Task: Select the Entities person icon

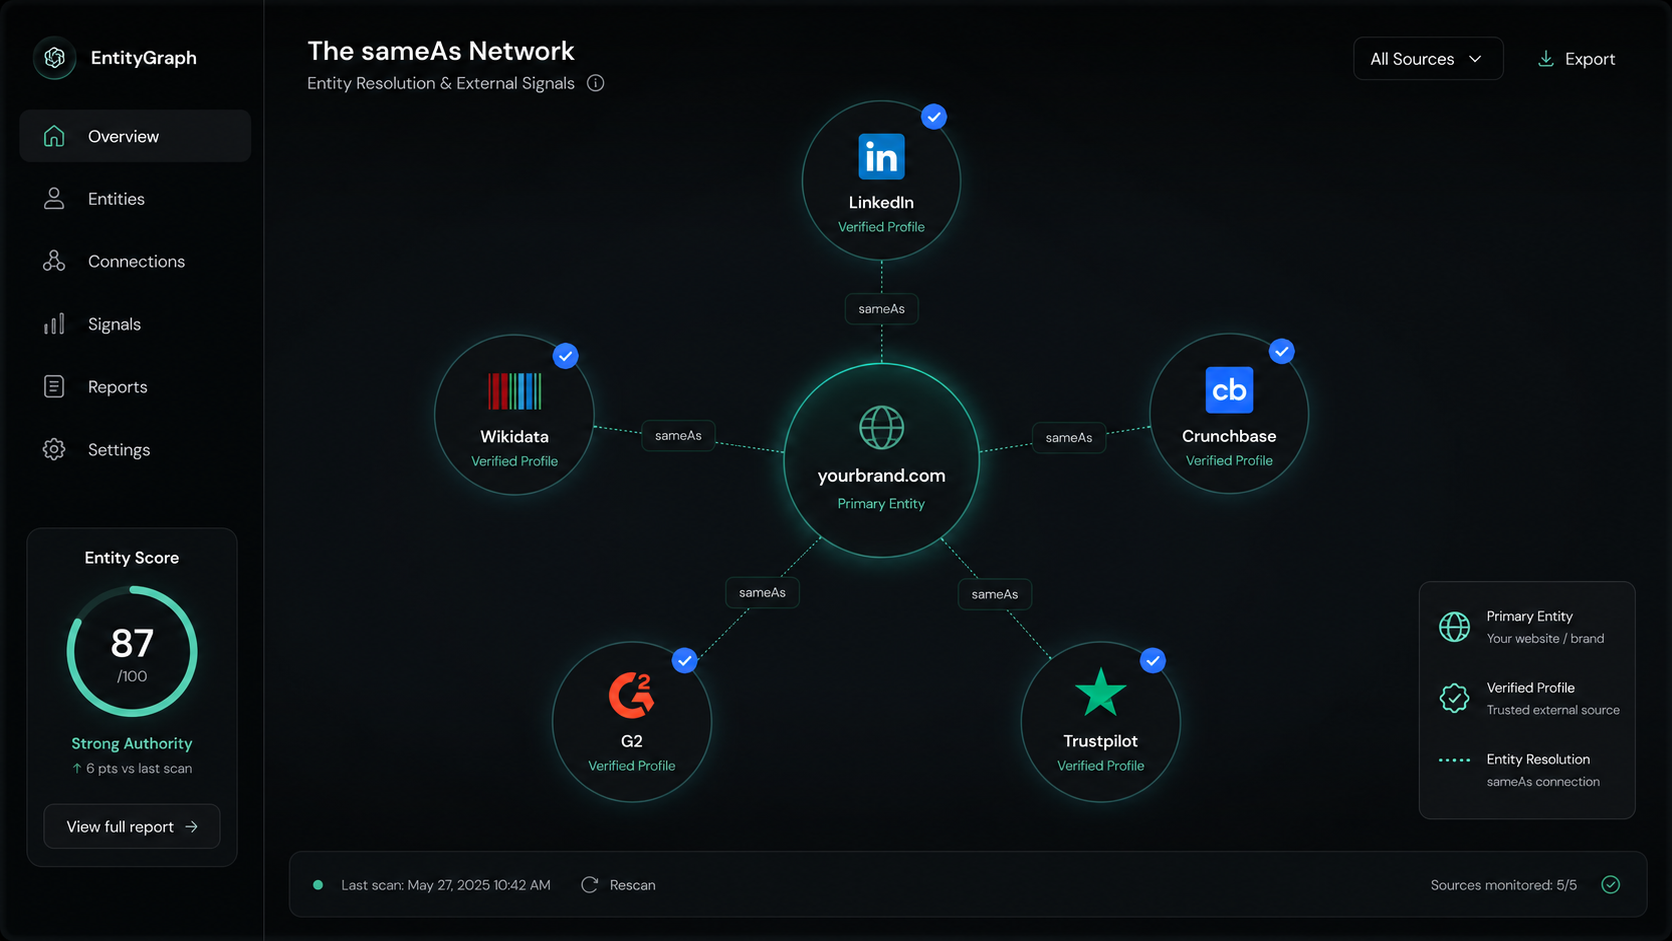Action: (x=54, y=199)
